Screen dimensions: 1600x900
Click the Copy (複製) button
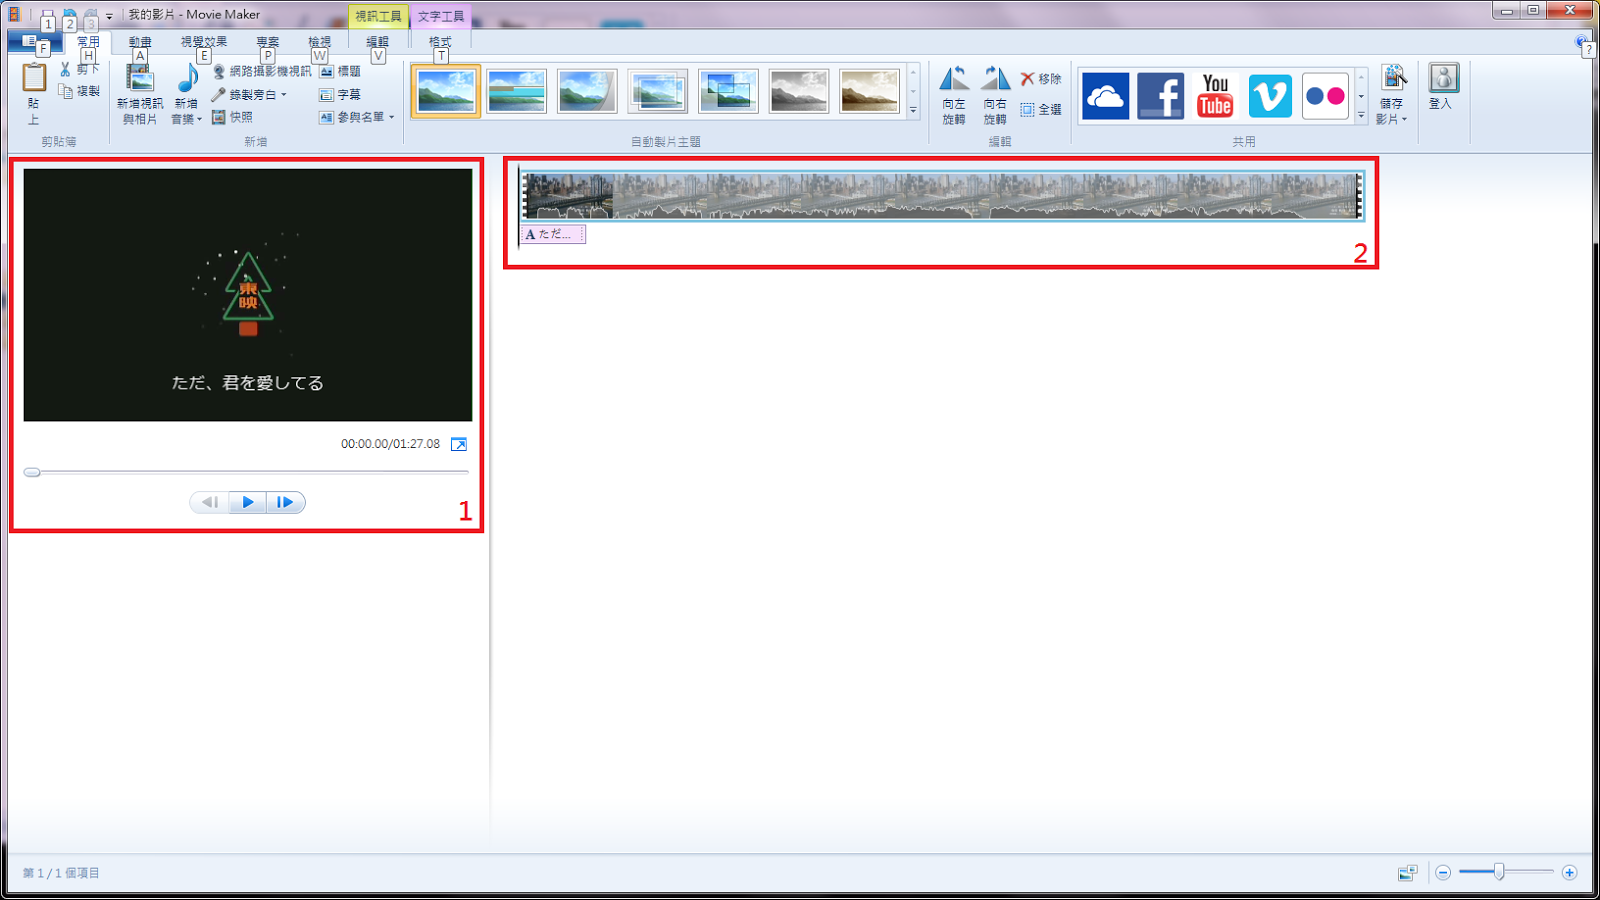pos(79,91)
